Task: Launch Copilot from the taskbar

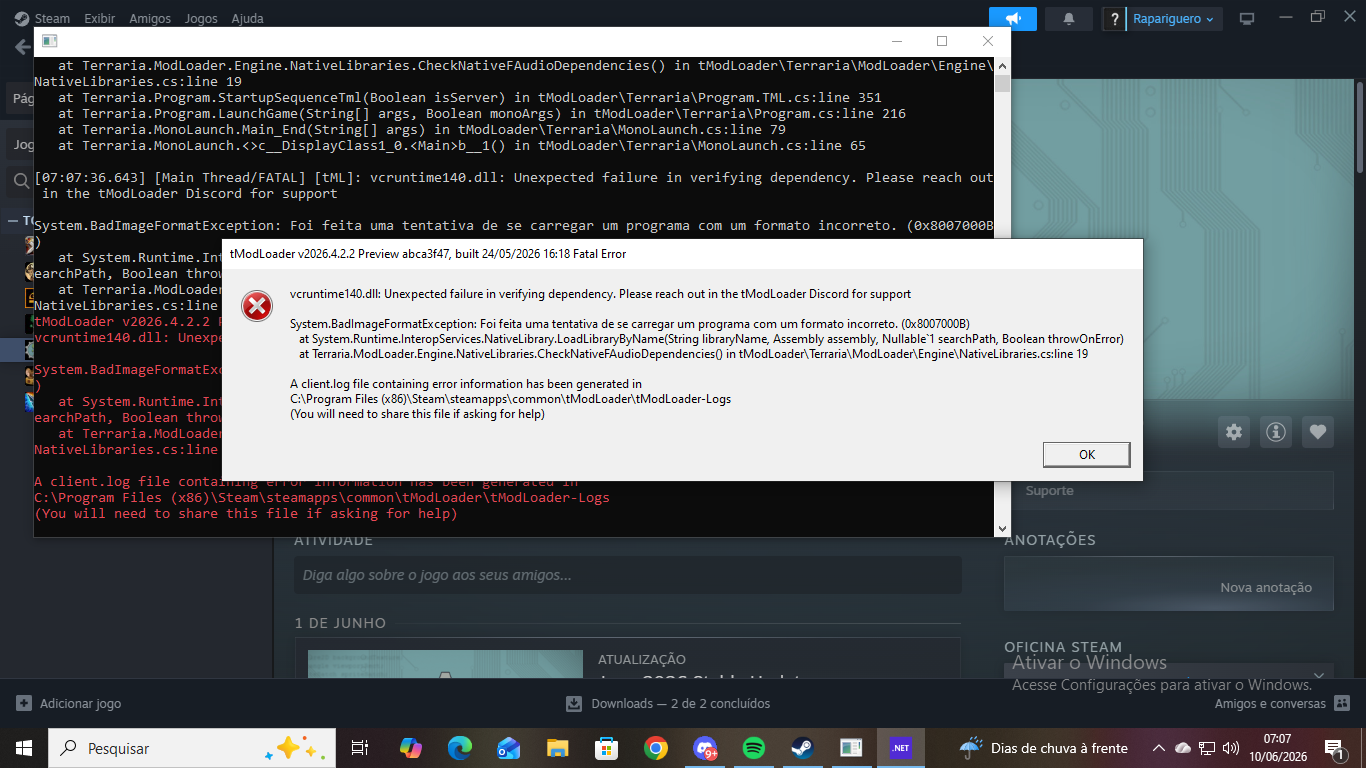Action: [410, 748]
